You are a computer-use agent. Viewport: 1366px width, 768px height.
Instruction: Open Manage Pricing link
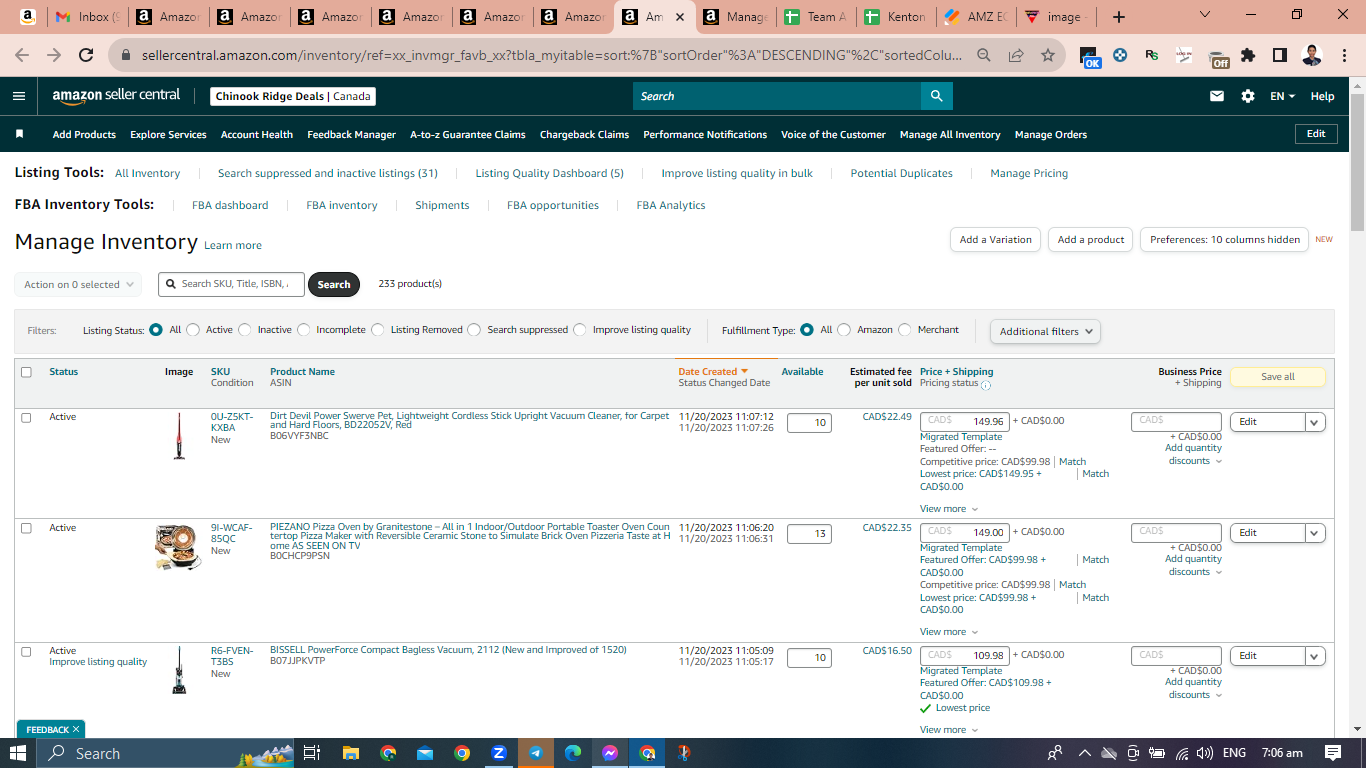[x=1029, y=173]
